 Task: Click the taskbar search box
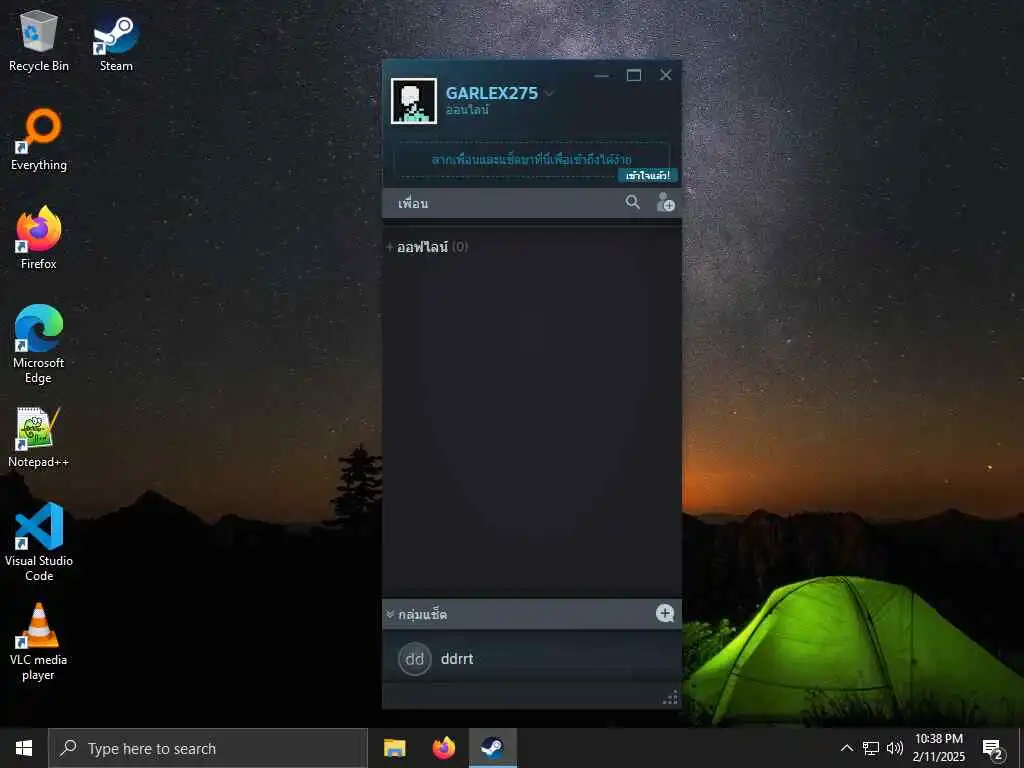point(208,748)
